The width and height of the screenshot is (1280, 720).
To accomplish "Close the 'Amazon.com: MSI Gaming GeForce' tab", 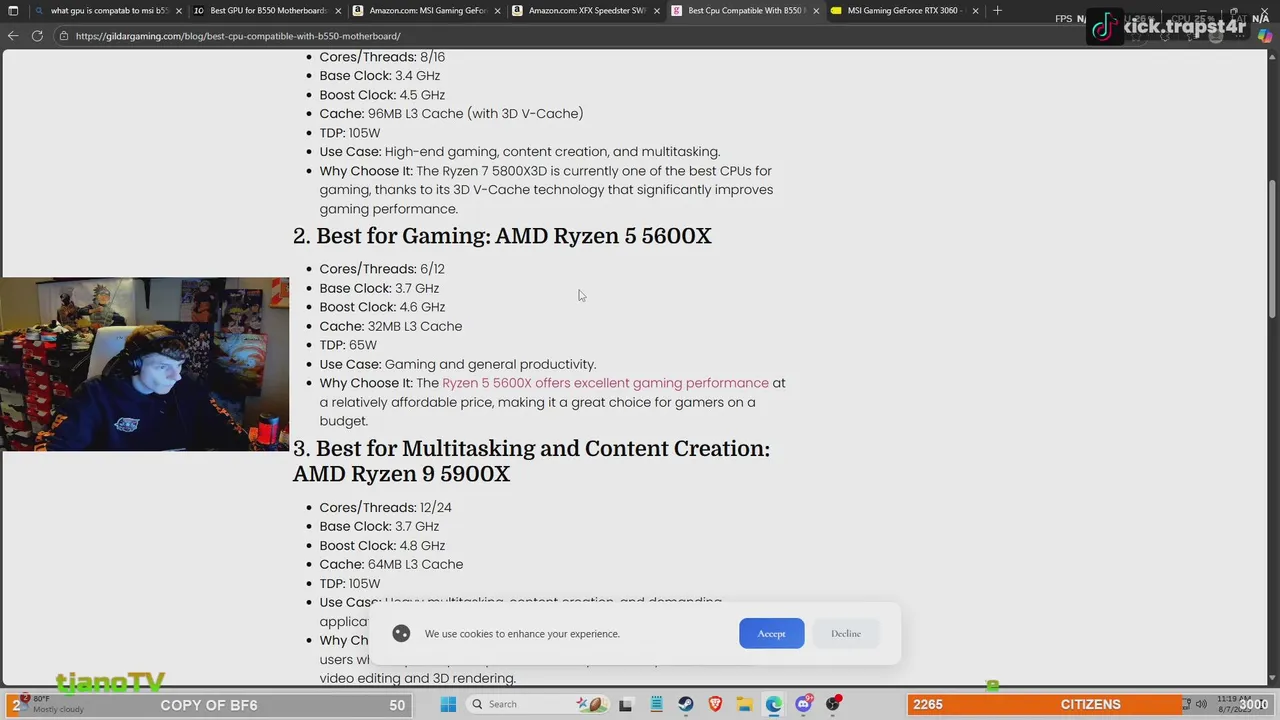I will click(497, 11).
